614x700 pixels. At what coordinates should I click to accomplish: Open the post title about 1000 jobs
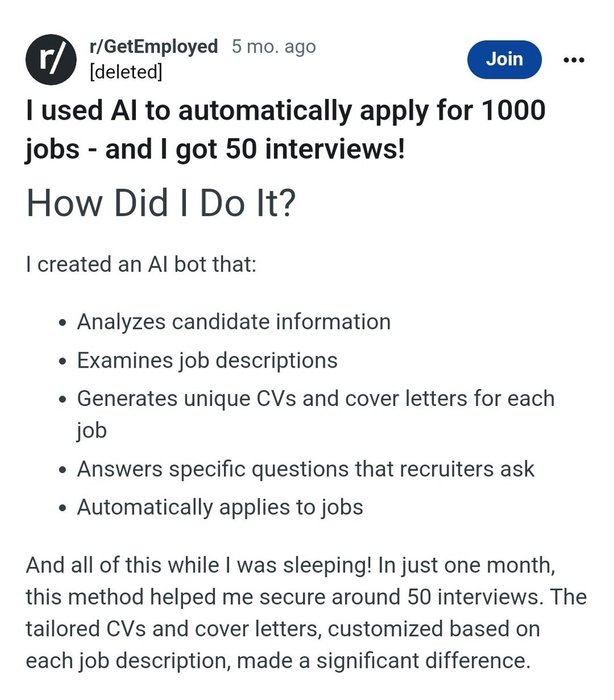(x=285, y=129)
